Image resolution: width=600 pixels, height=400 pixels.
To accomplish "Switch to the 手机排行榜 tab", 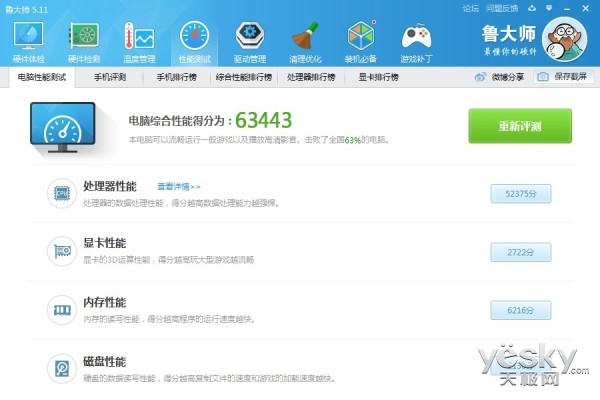I will 176,77.
